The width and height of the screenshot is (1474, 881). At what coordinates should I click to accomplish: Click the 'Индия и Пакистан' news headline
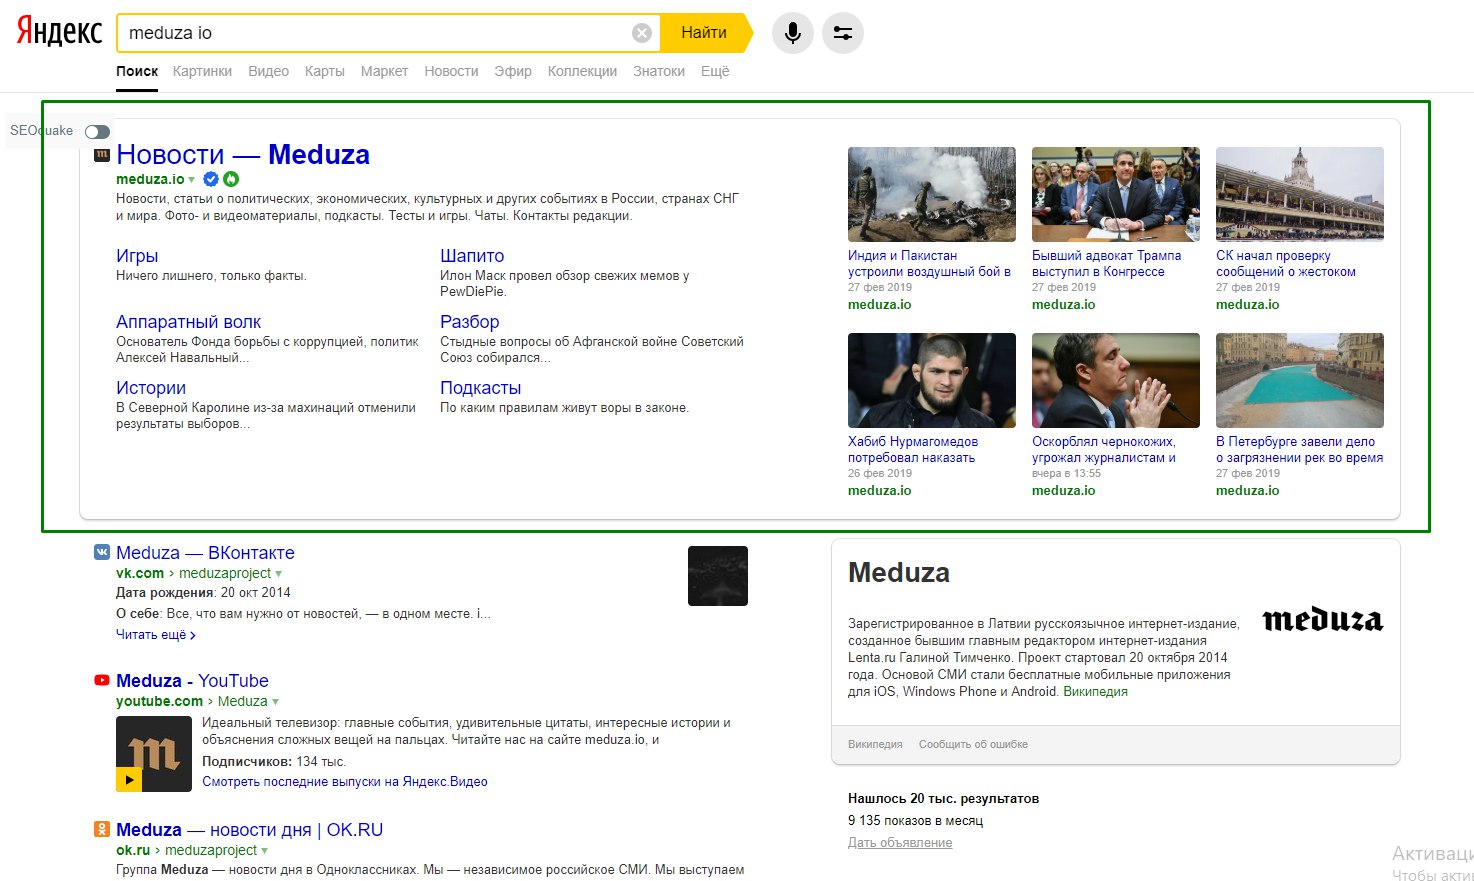pyautogui.click(x=929, y=263)
